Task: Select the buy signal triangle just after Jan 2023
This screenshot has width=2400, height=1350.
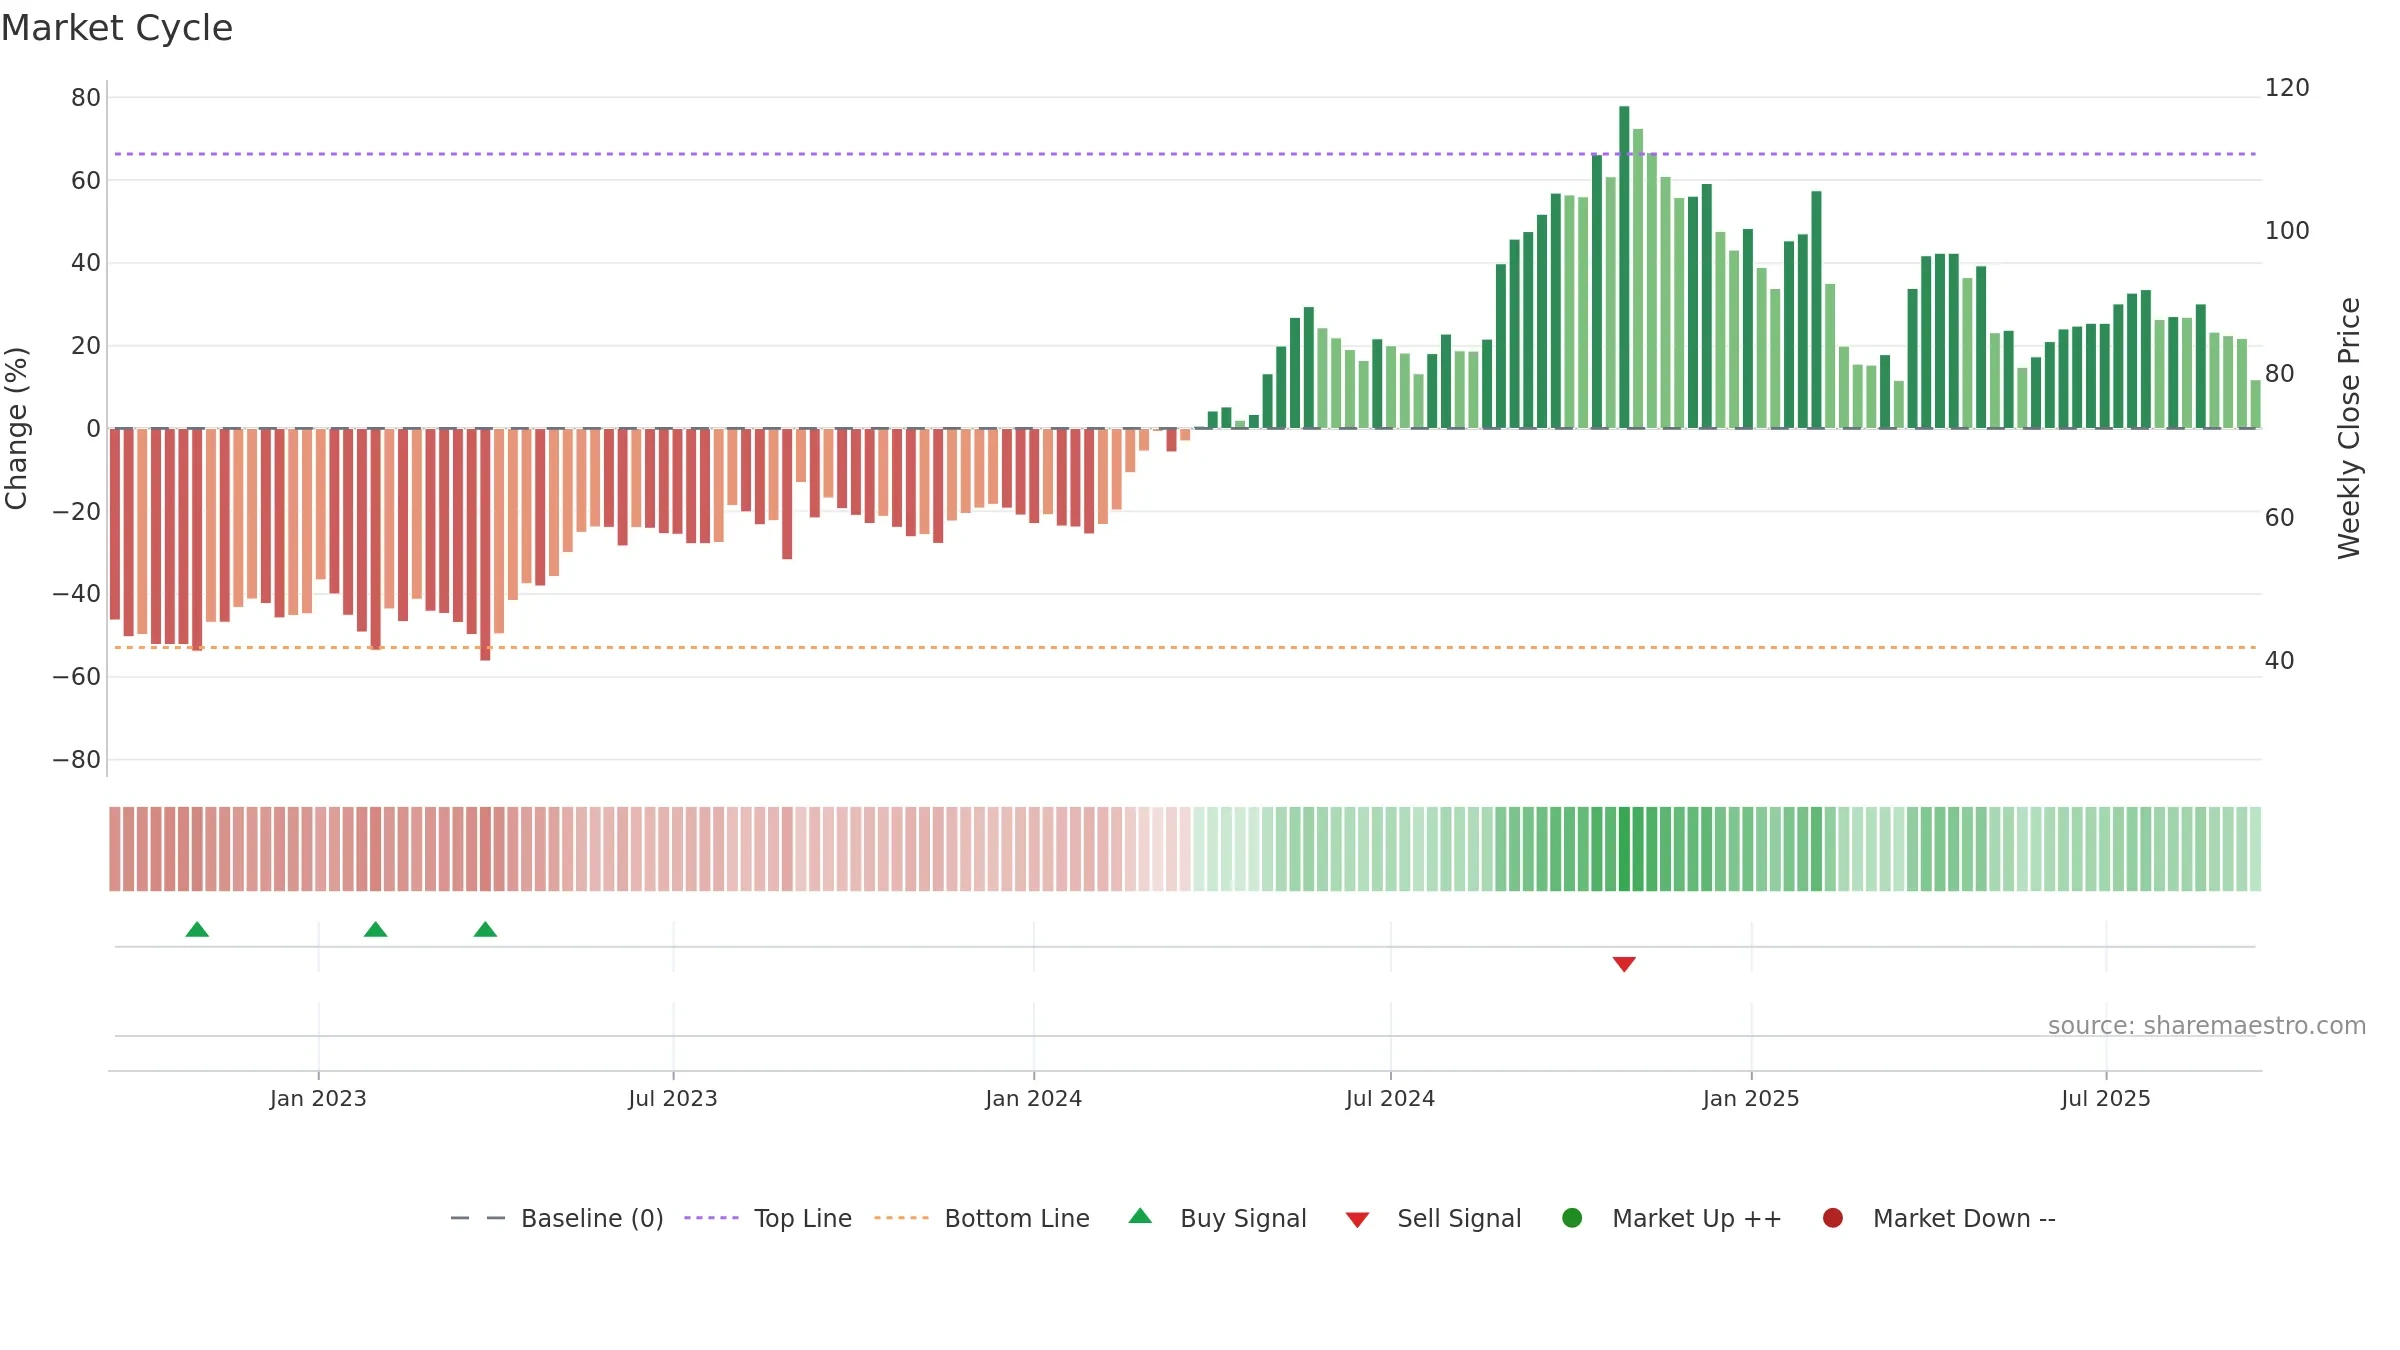Action: coord(375,930)
